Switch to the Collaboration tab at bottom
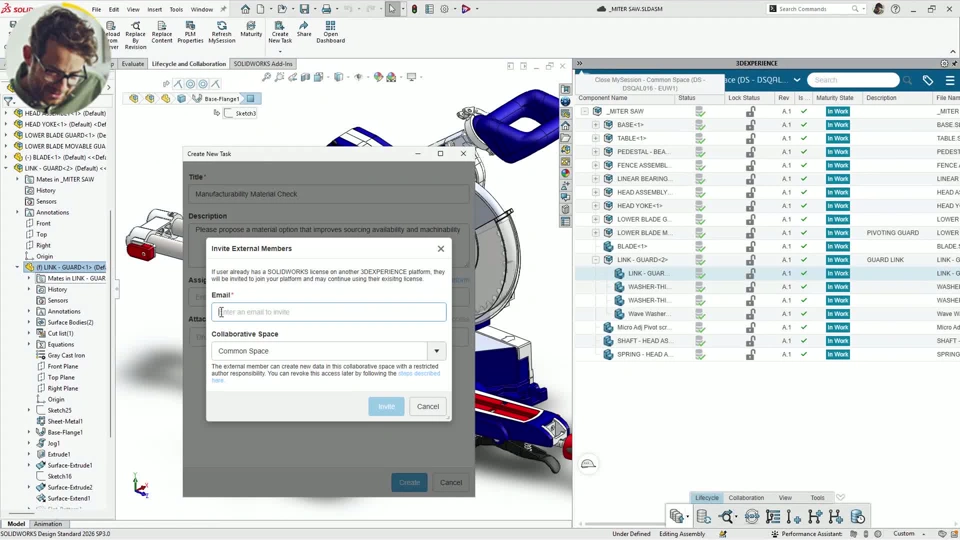Screen dimensions: 960x540 (746, 498)
